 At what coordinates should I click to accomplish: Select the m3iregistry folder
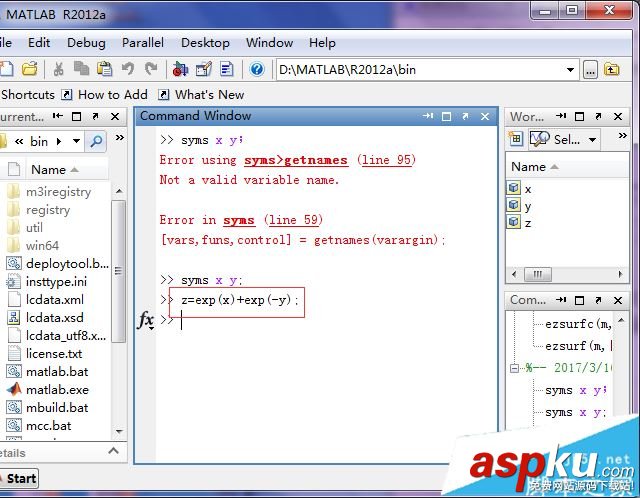(x=58, y=191)
